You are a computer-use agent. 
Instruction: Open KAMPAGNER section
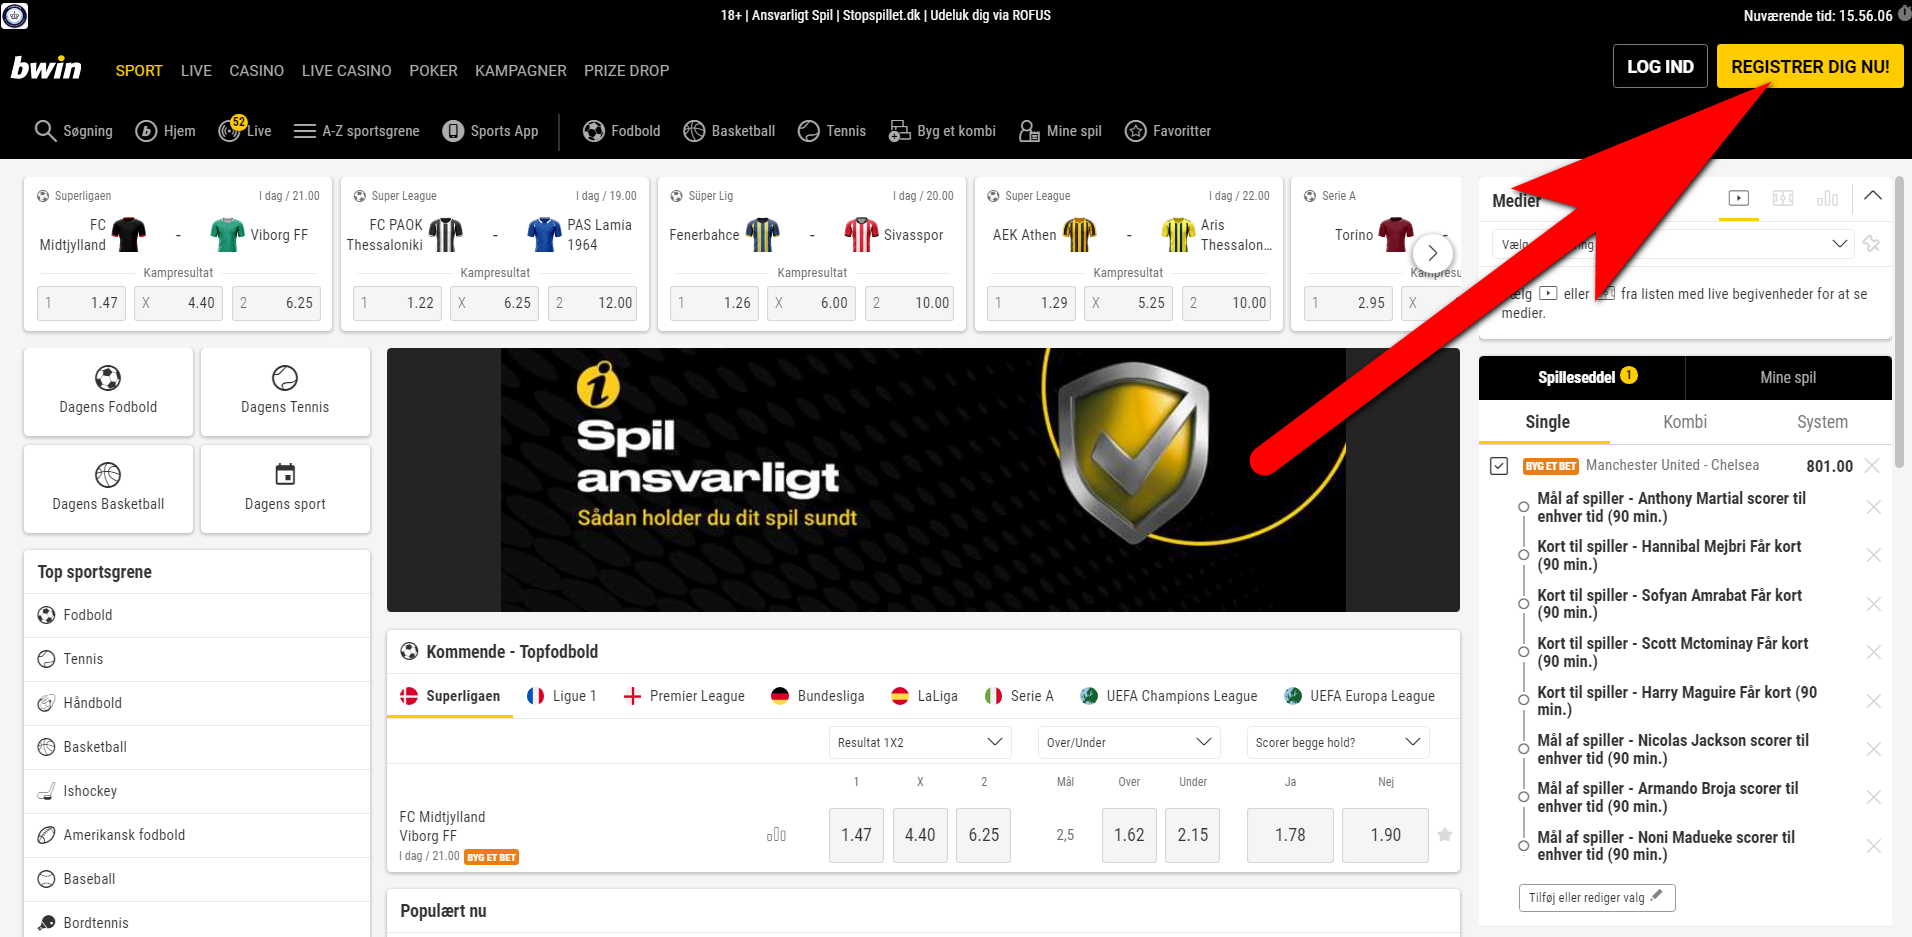coord(521,71)
